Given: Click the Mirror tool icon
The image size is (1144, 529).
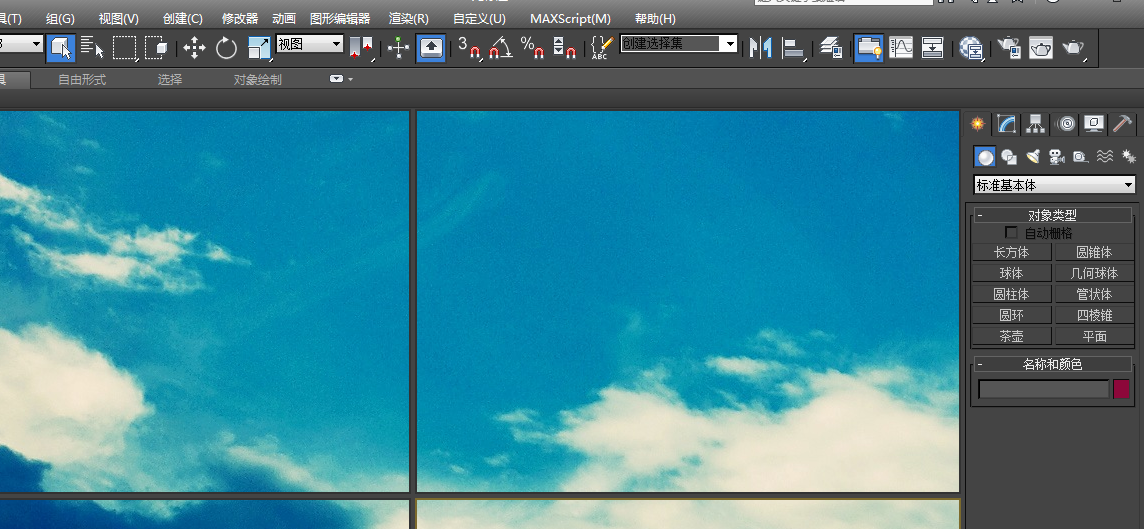Looking at the screenshot, I should click(760, 47).
